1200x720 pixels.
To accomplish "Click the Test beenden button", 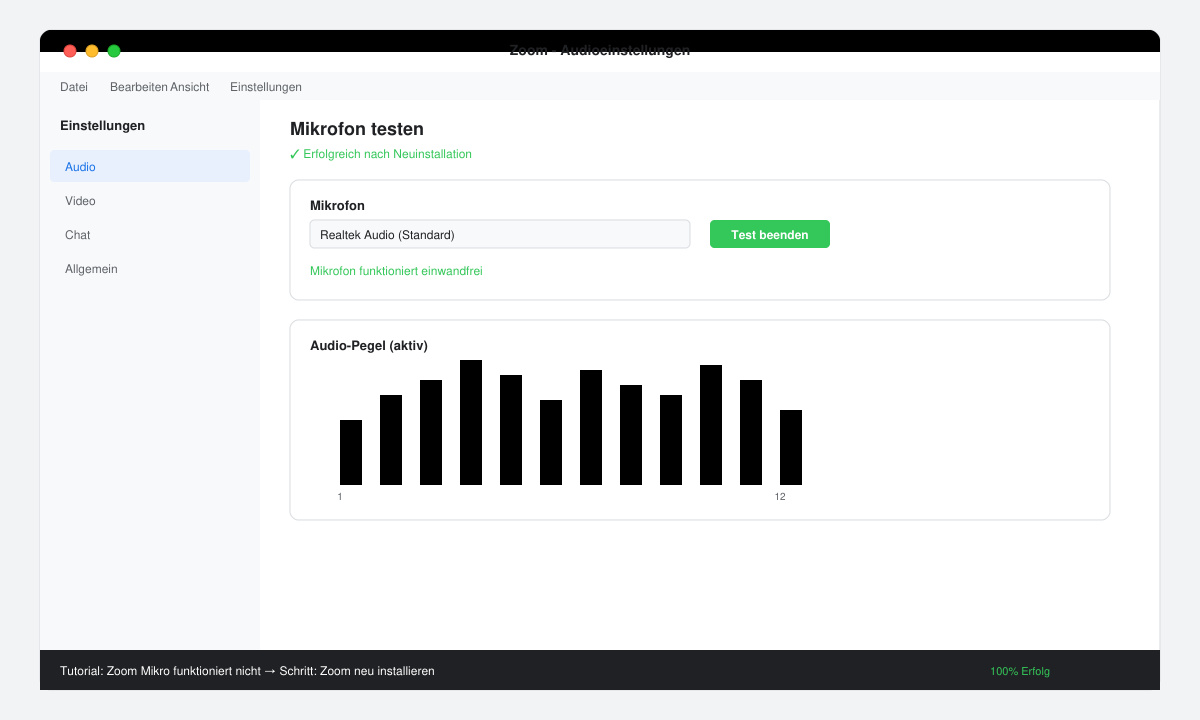I will pos(770,234).
